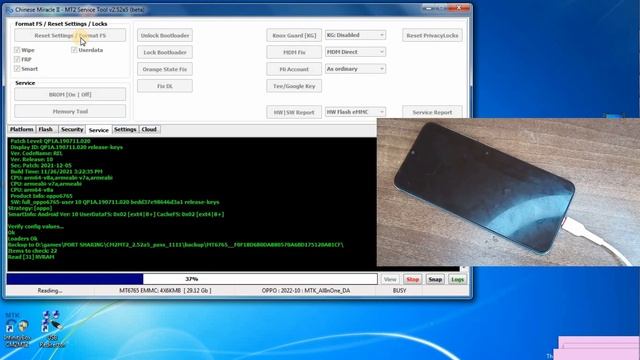The image size is (640, 360).
Task: Click Reset PrivacyLocks button
Action: [432, 36]
